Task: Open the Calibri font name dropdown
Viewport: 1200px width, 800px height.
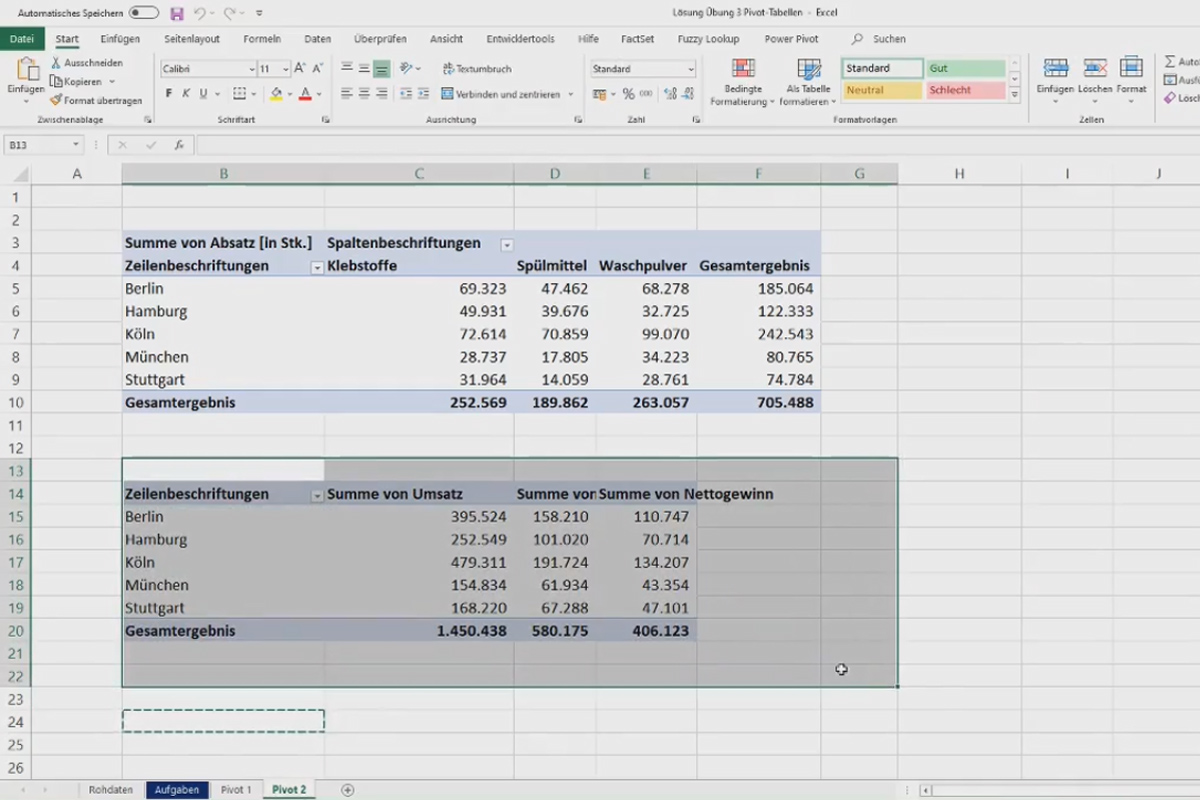Action: (x=251, y=69)
